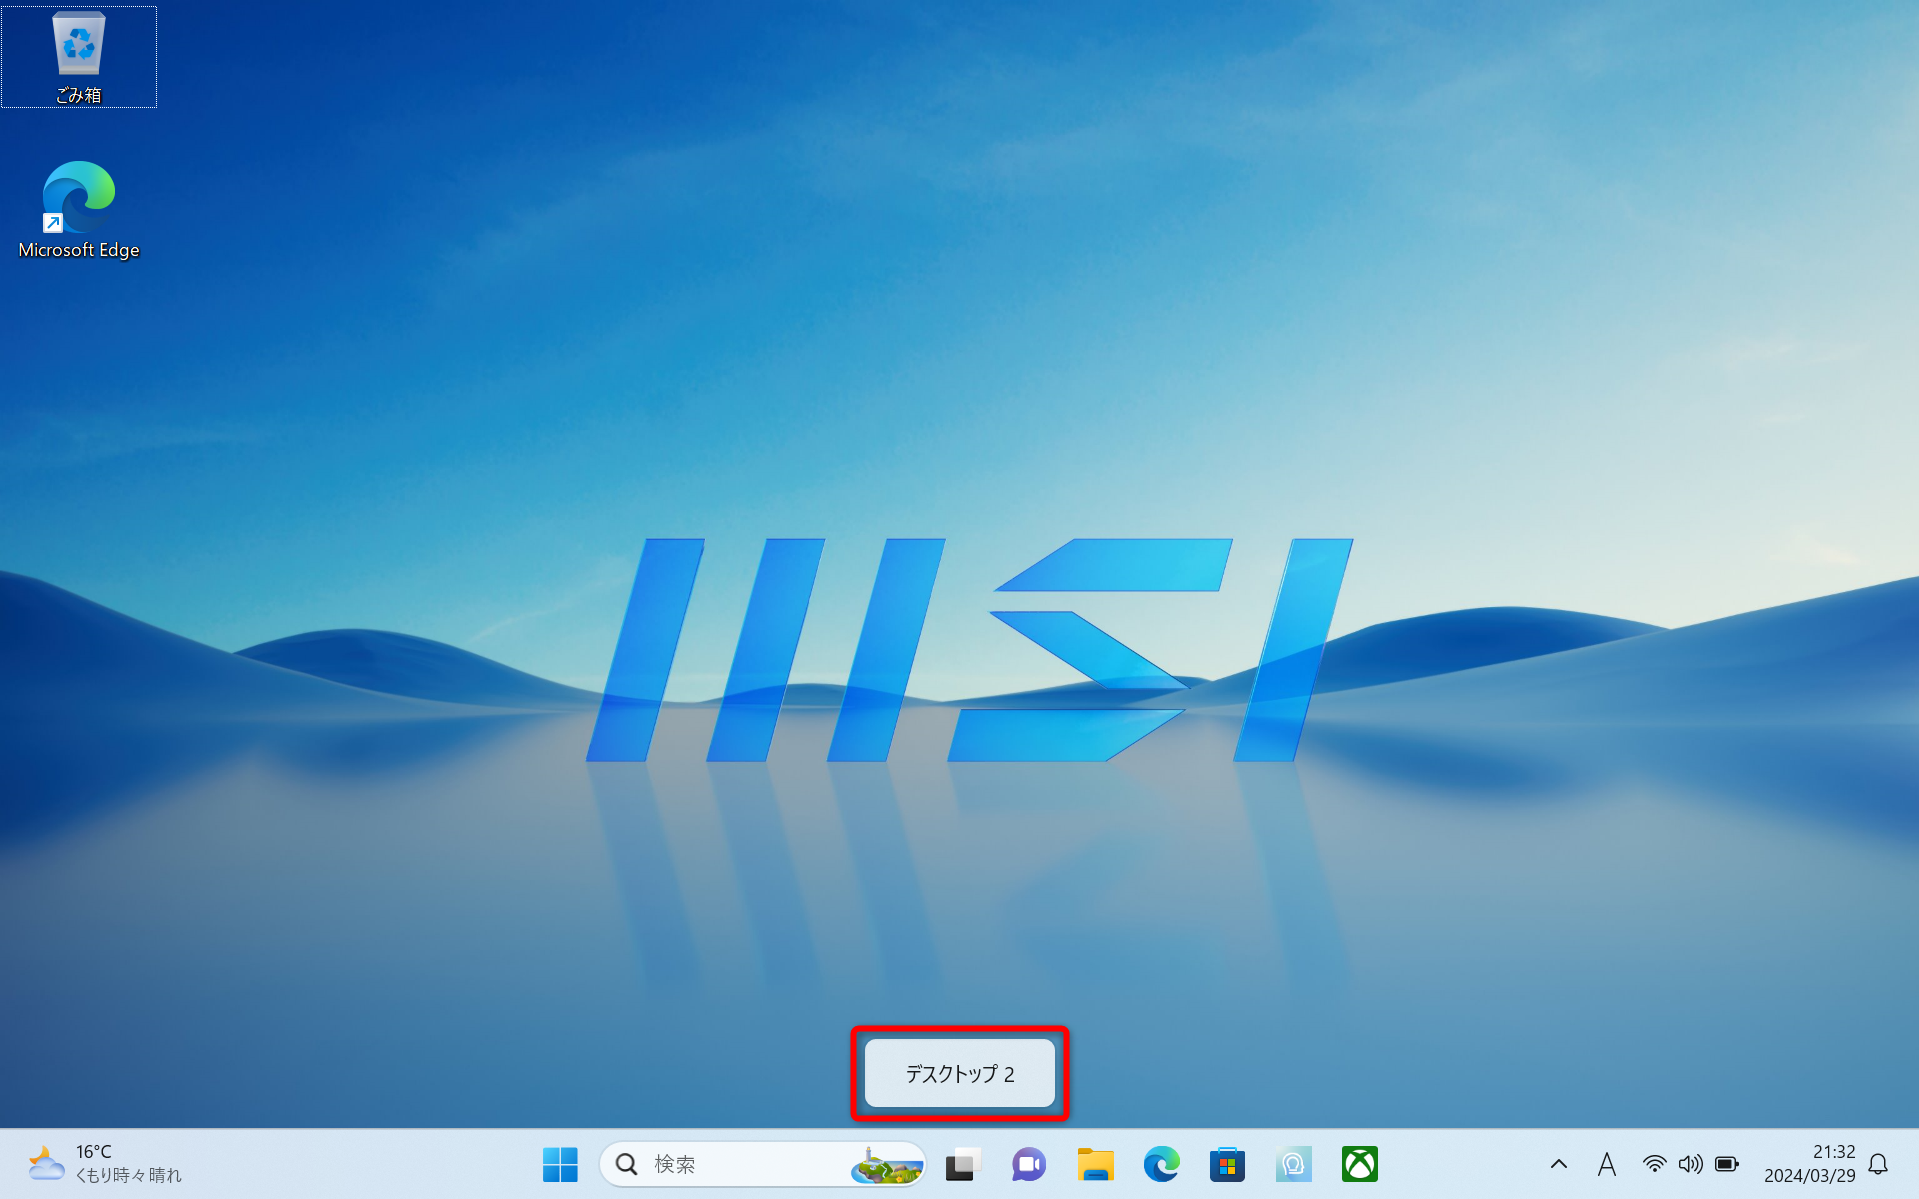
Task: Select the デスクトップ 2 button
Action: 959,1073
